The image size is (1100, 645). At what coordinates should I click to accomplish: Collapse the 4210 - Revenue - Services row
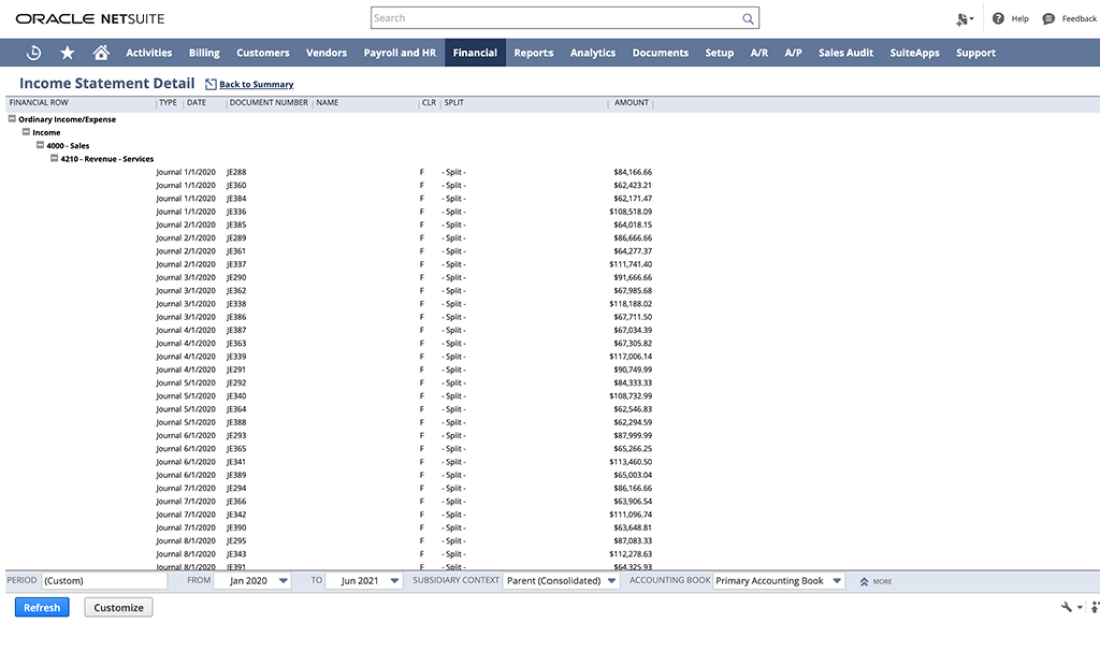pyautogui.click(x=54, y=158)
